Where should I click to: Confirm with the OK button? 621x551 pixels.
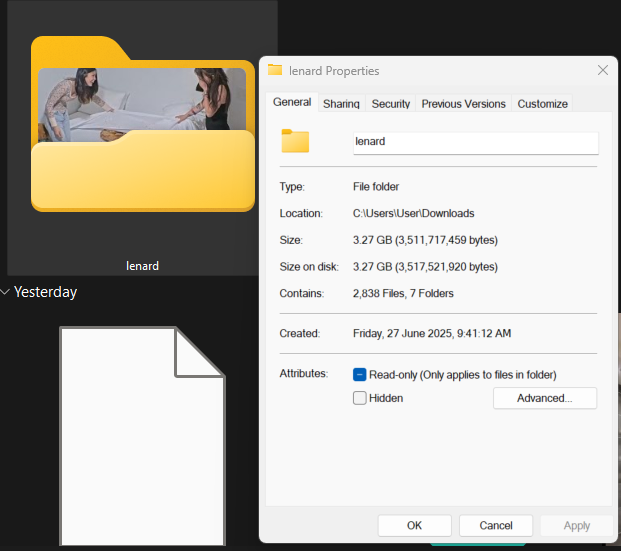tap(414, 526)
